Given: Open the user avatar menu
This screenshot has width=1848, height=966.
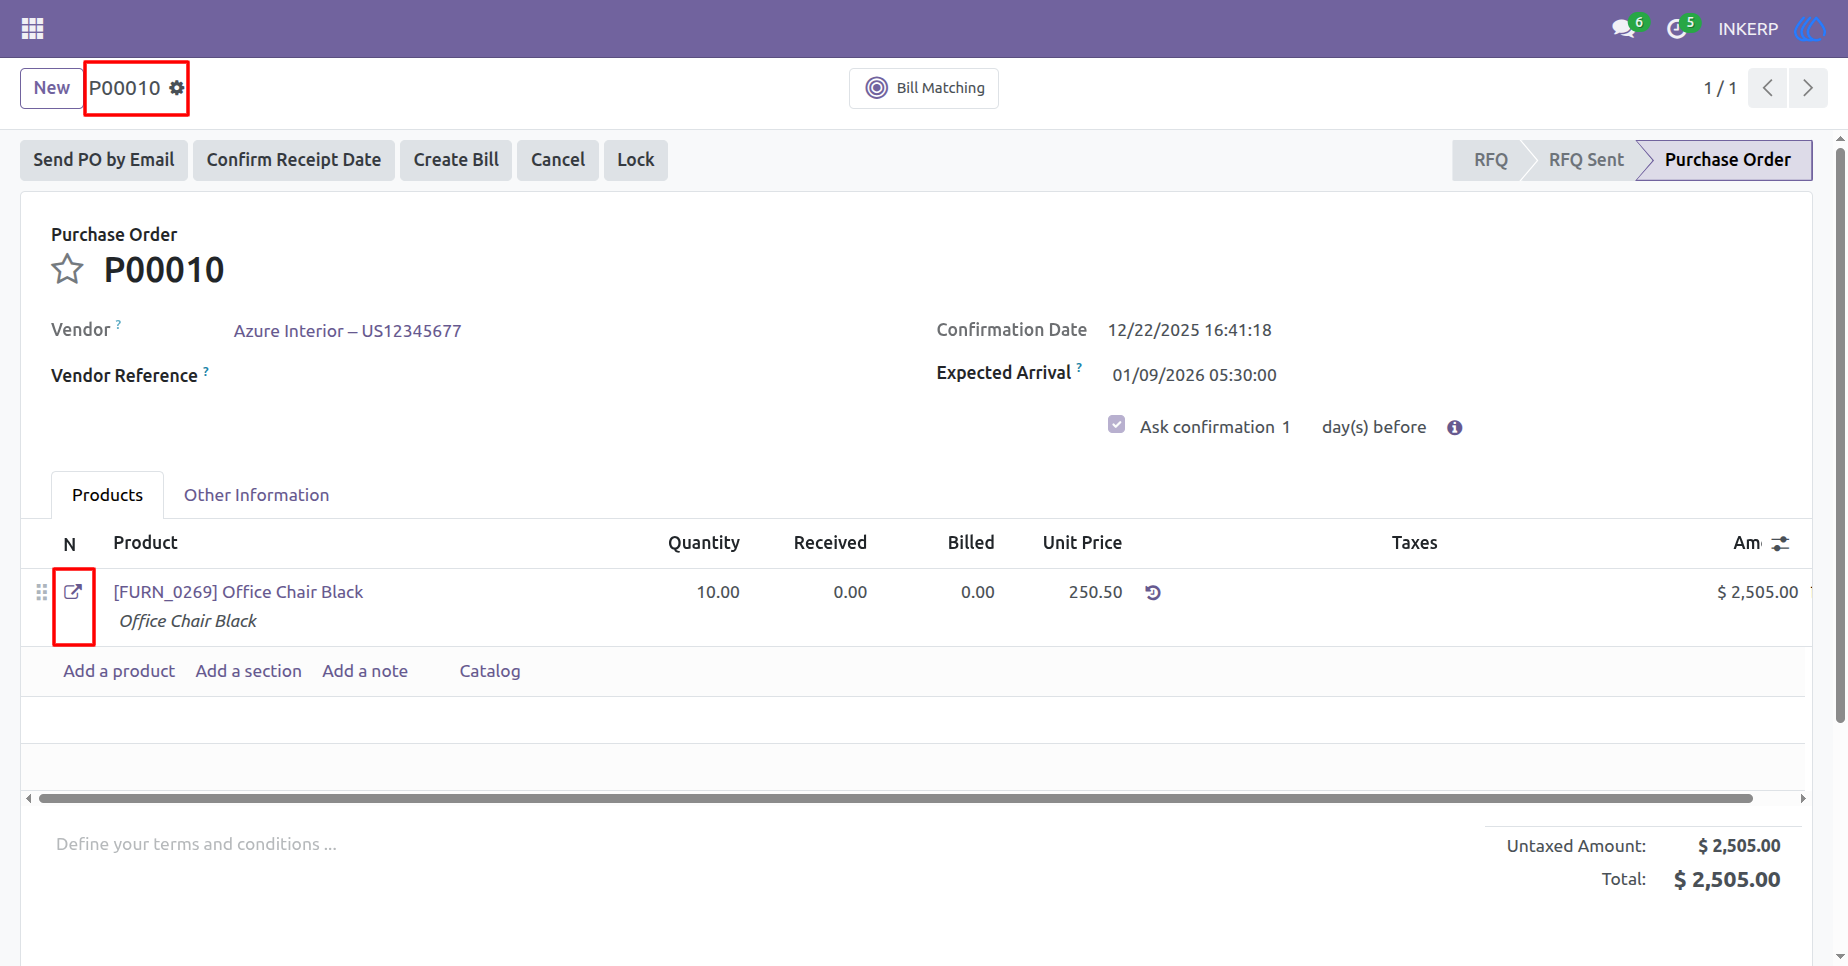Looking at the screenshot, I should pyautogui.click(x=1809, y=28).
